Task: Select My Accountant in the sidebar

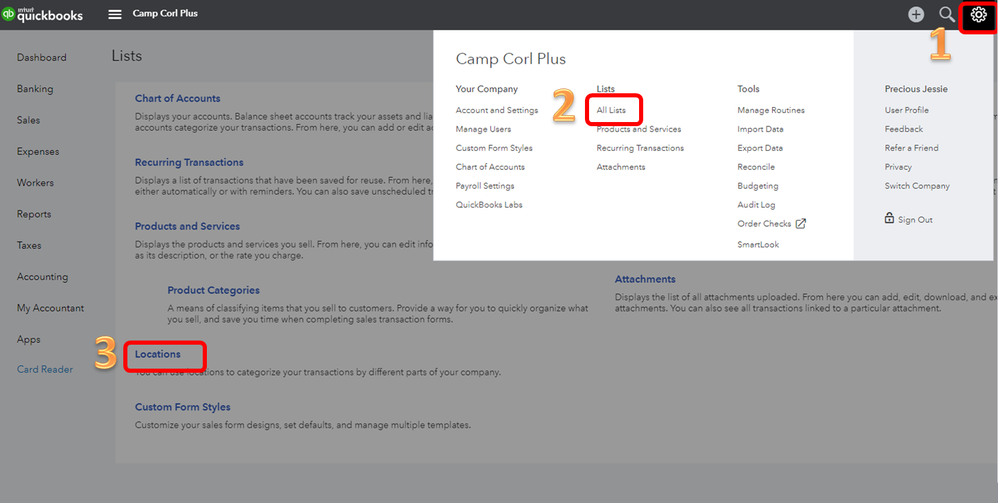Action: click(x=50, y=308)
